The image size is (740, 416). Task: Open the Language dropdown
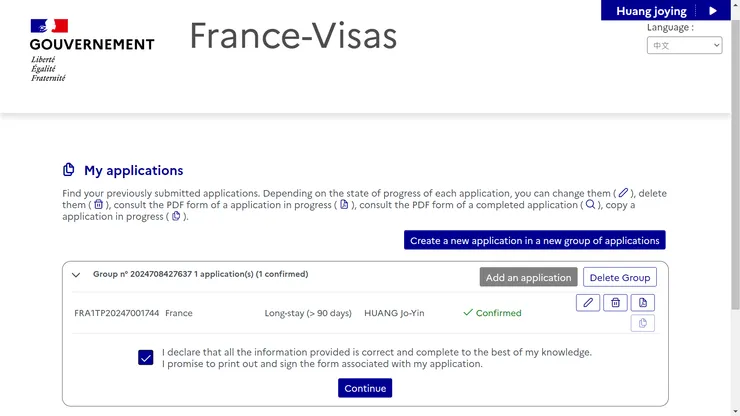click(684, 45)
